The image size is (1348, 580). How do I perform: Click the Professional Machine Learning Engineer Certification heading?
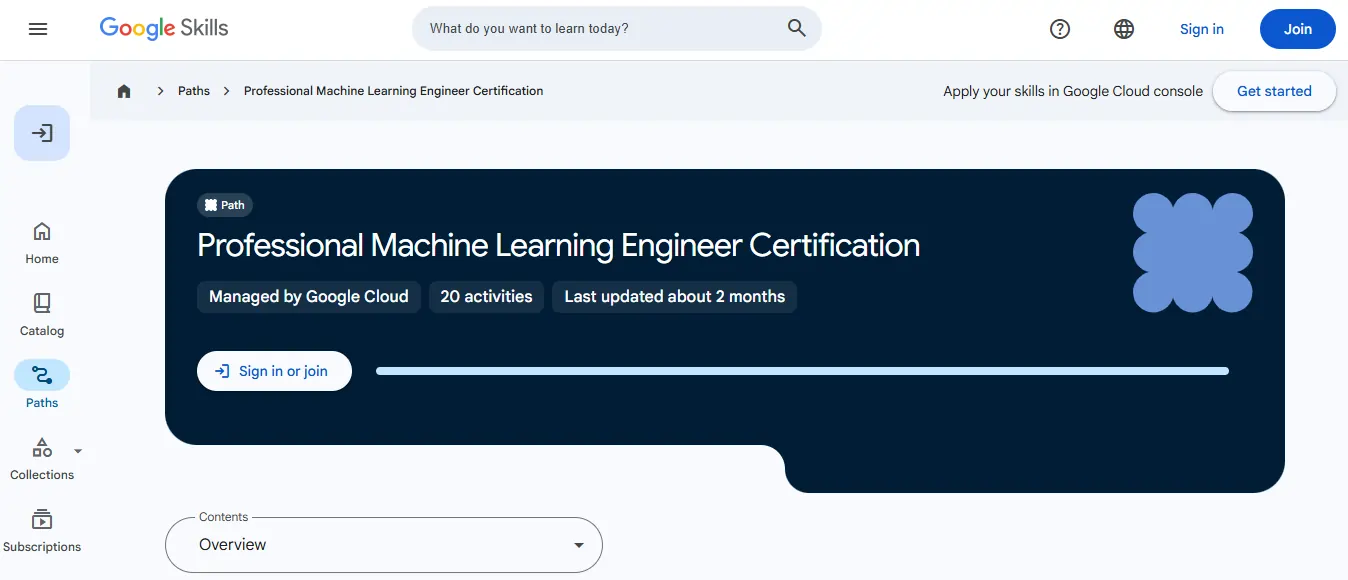(x=559, y=246)
